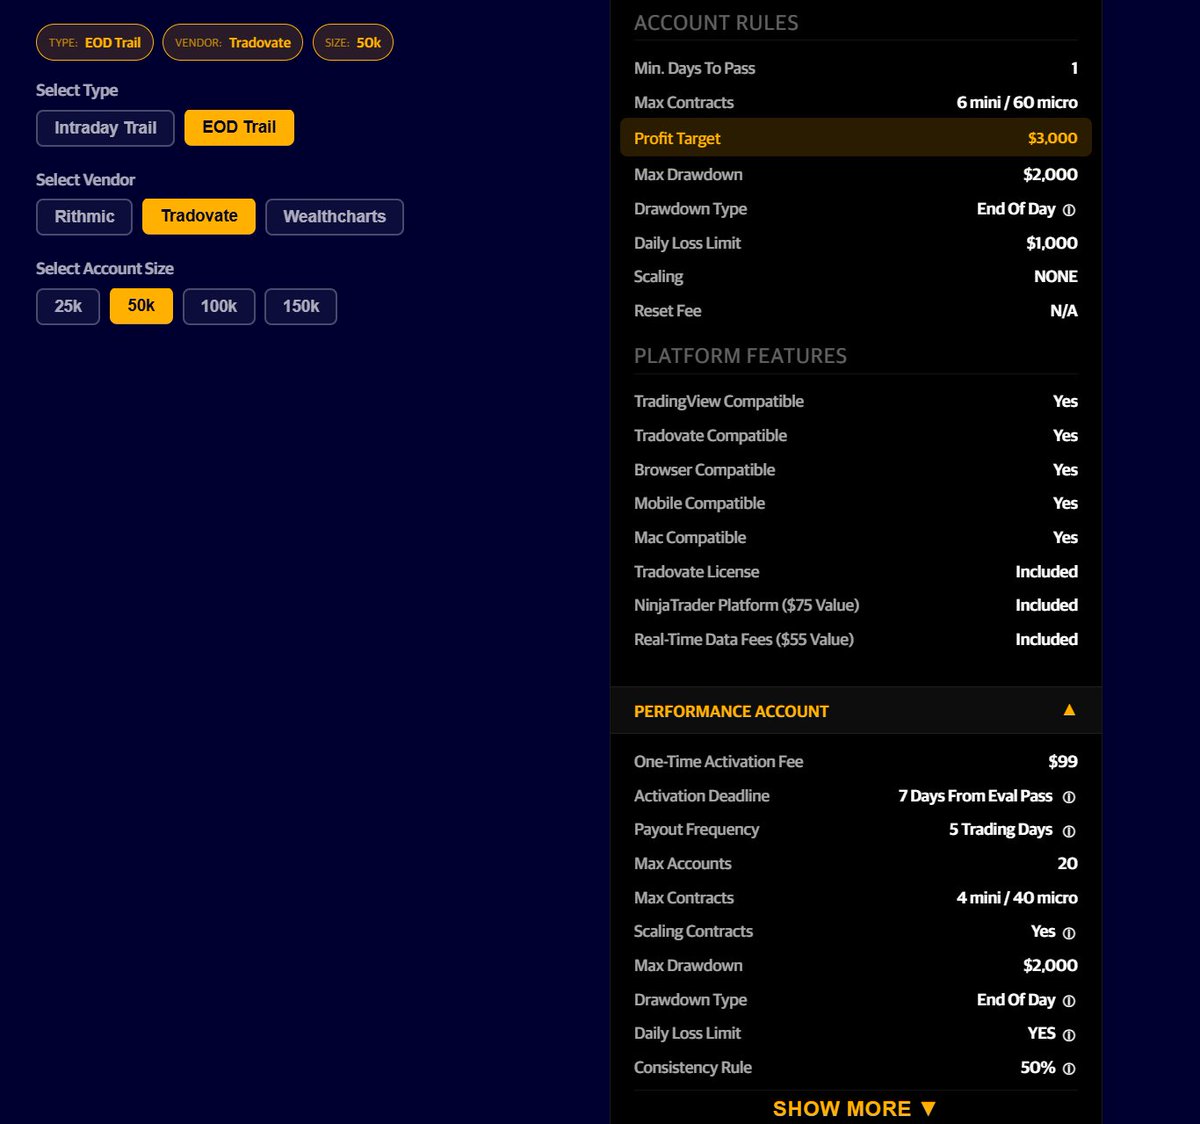Click the Payout Frequency label

[x=696, y=830]
